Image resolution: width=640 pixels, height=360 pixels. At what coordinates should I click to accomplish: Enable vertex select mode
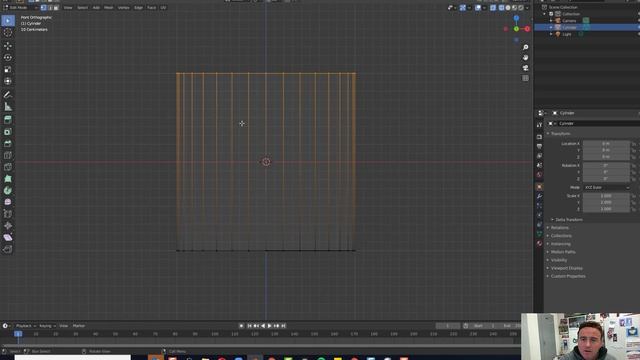[x=44, y=7]
